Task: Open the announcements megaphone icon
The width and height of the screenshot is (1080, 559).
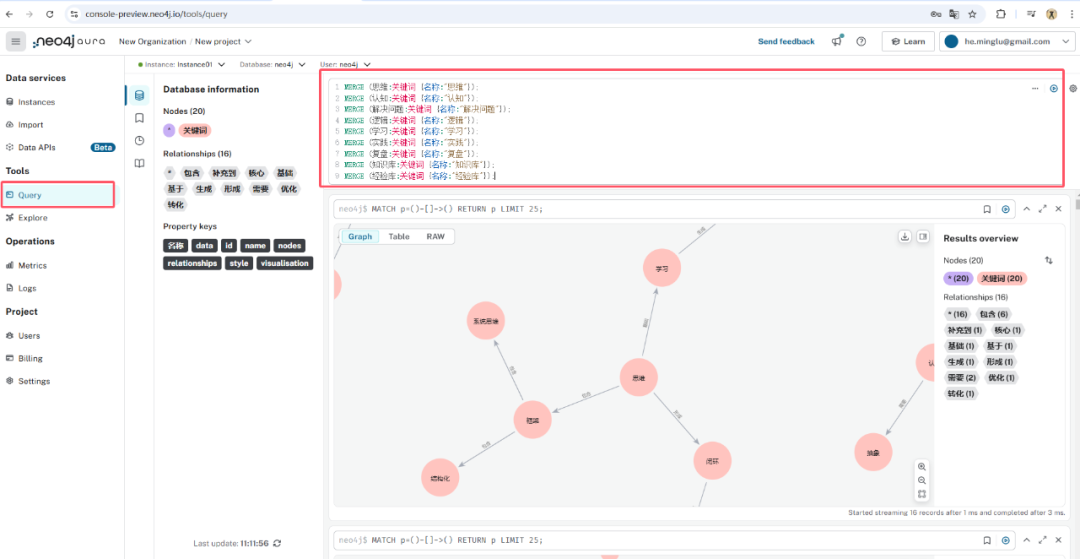Action: pyautogui.click(x=837, y=41)
